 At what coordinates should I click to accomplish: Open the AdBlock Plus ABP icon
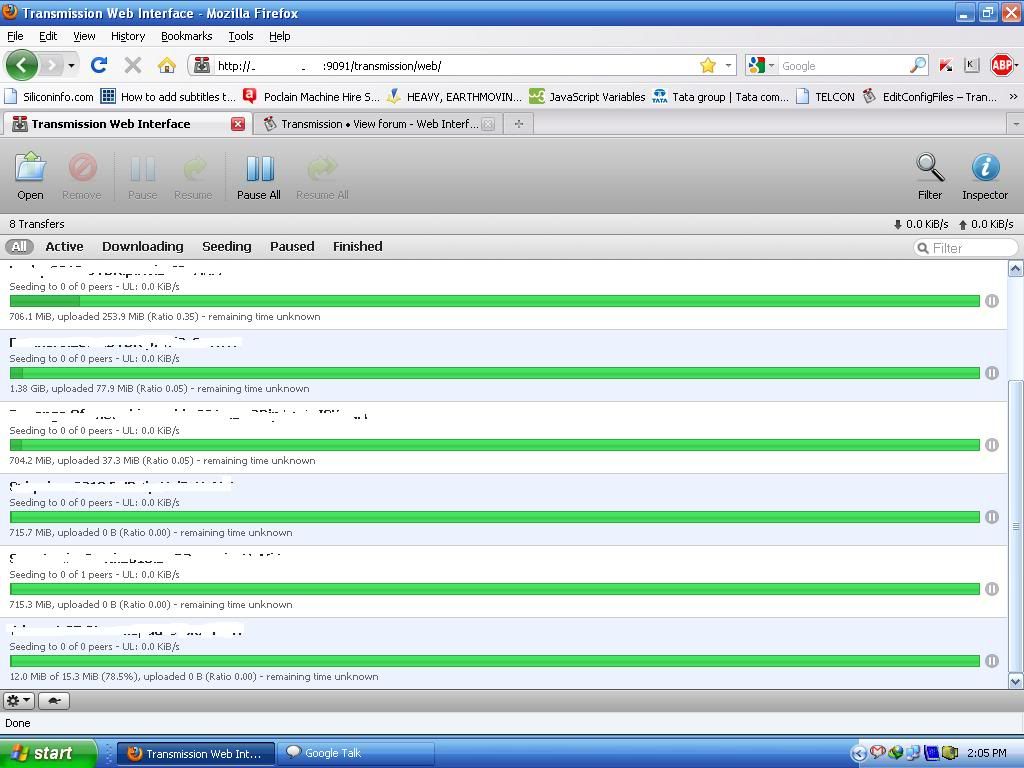click(1001, 65)
